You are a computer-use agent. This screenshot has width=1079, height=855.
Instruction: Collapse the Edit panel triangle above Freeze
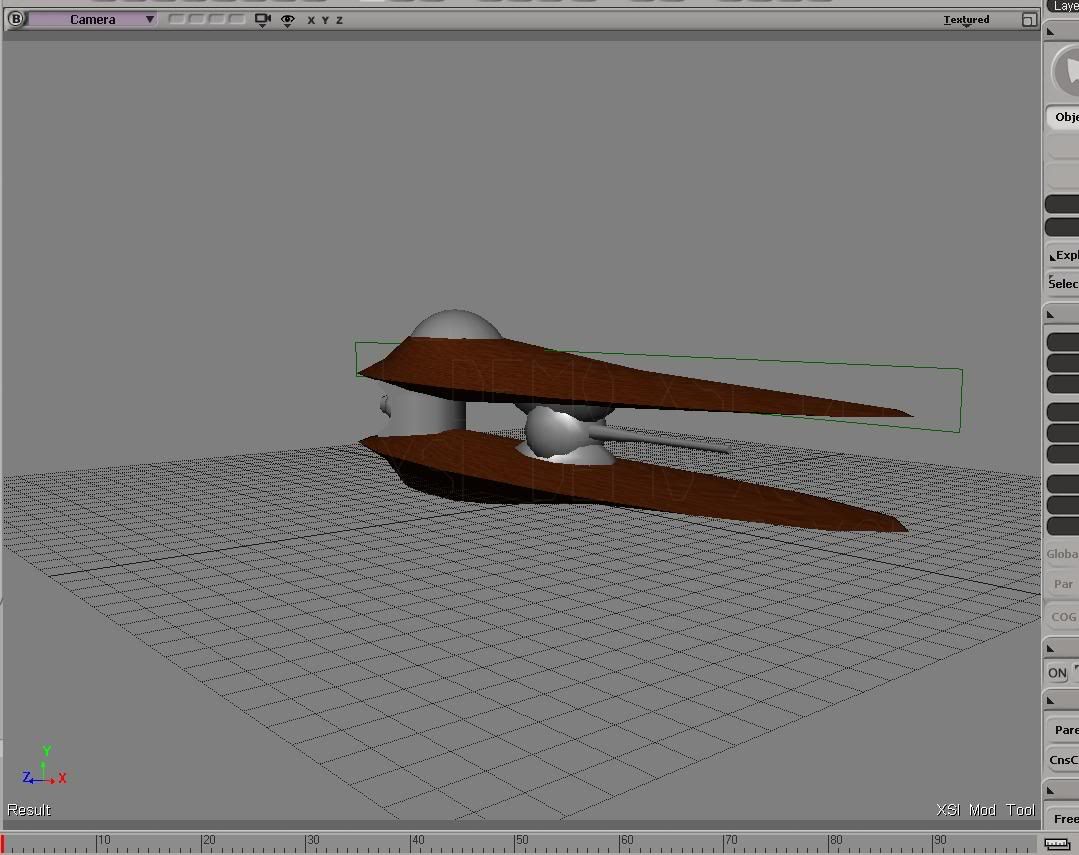point(1051,790)
